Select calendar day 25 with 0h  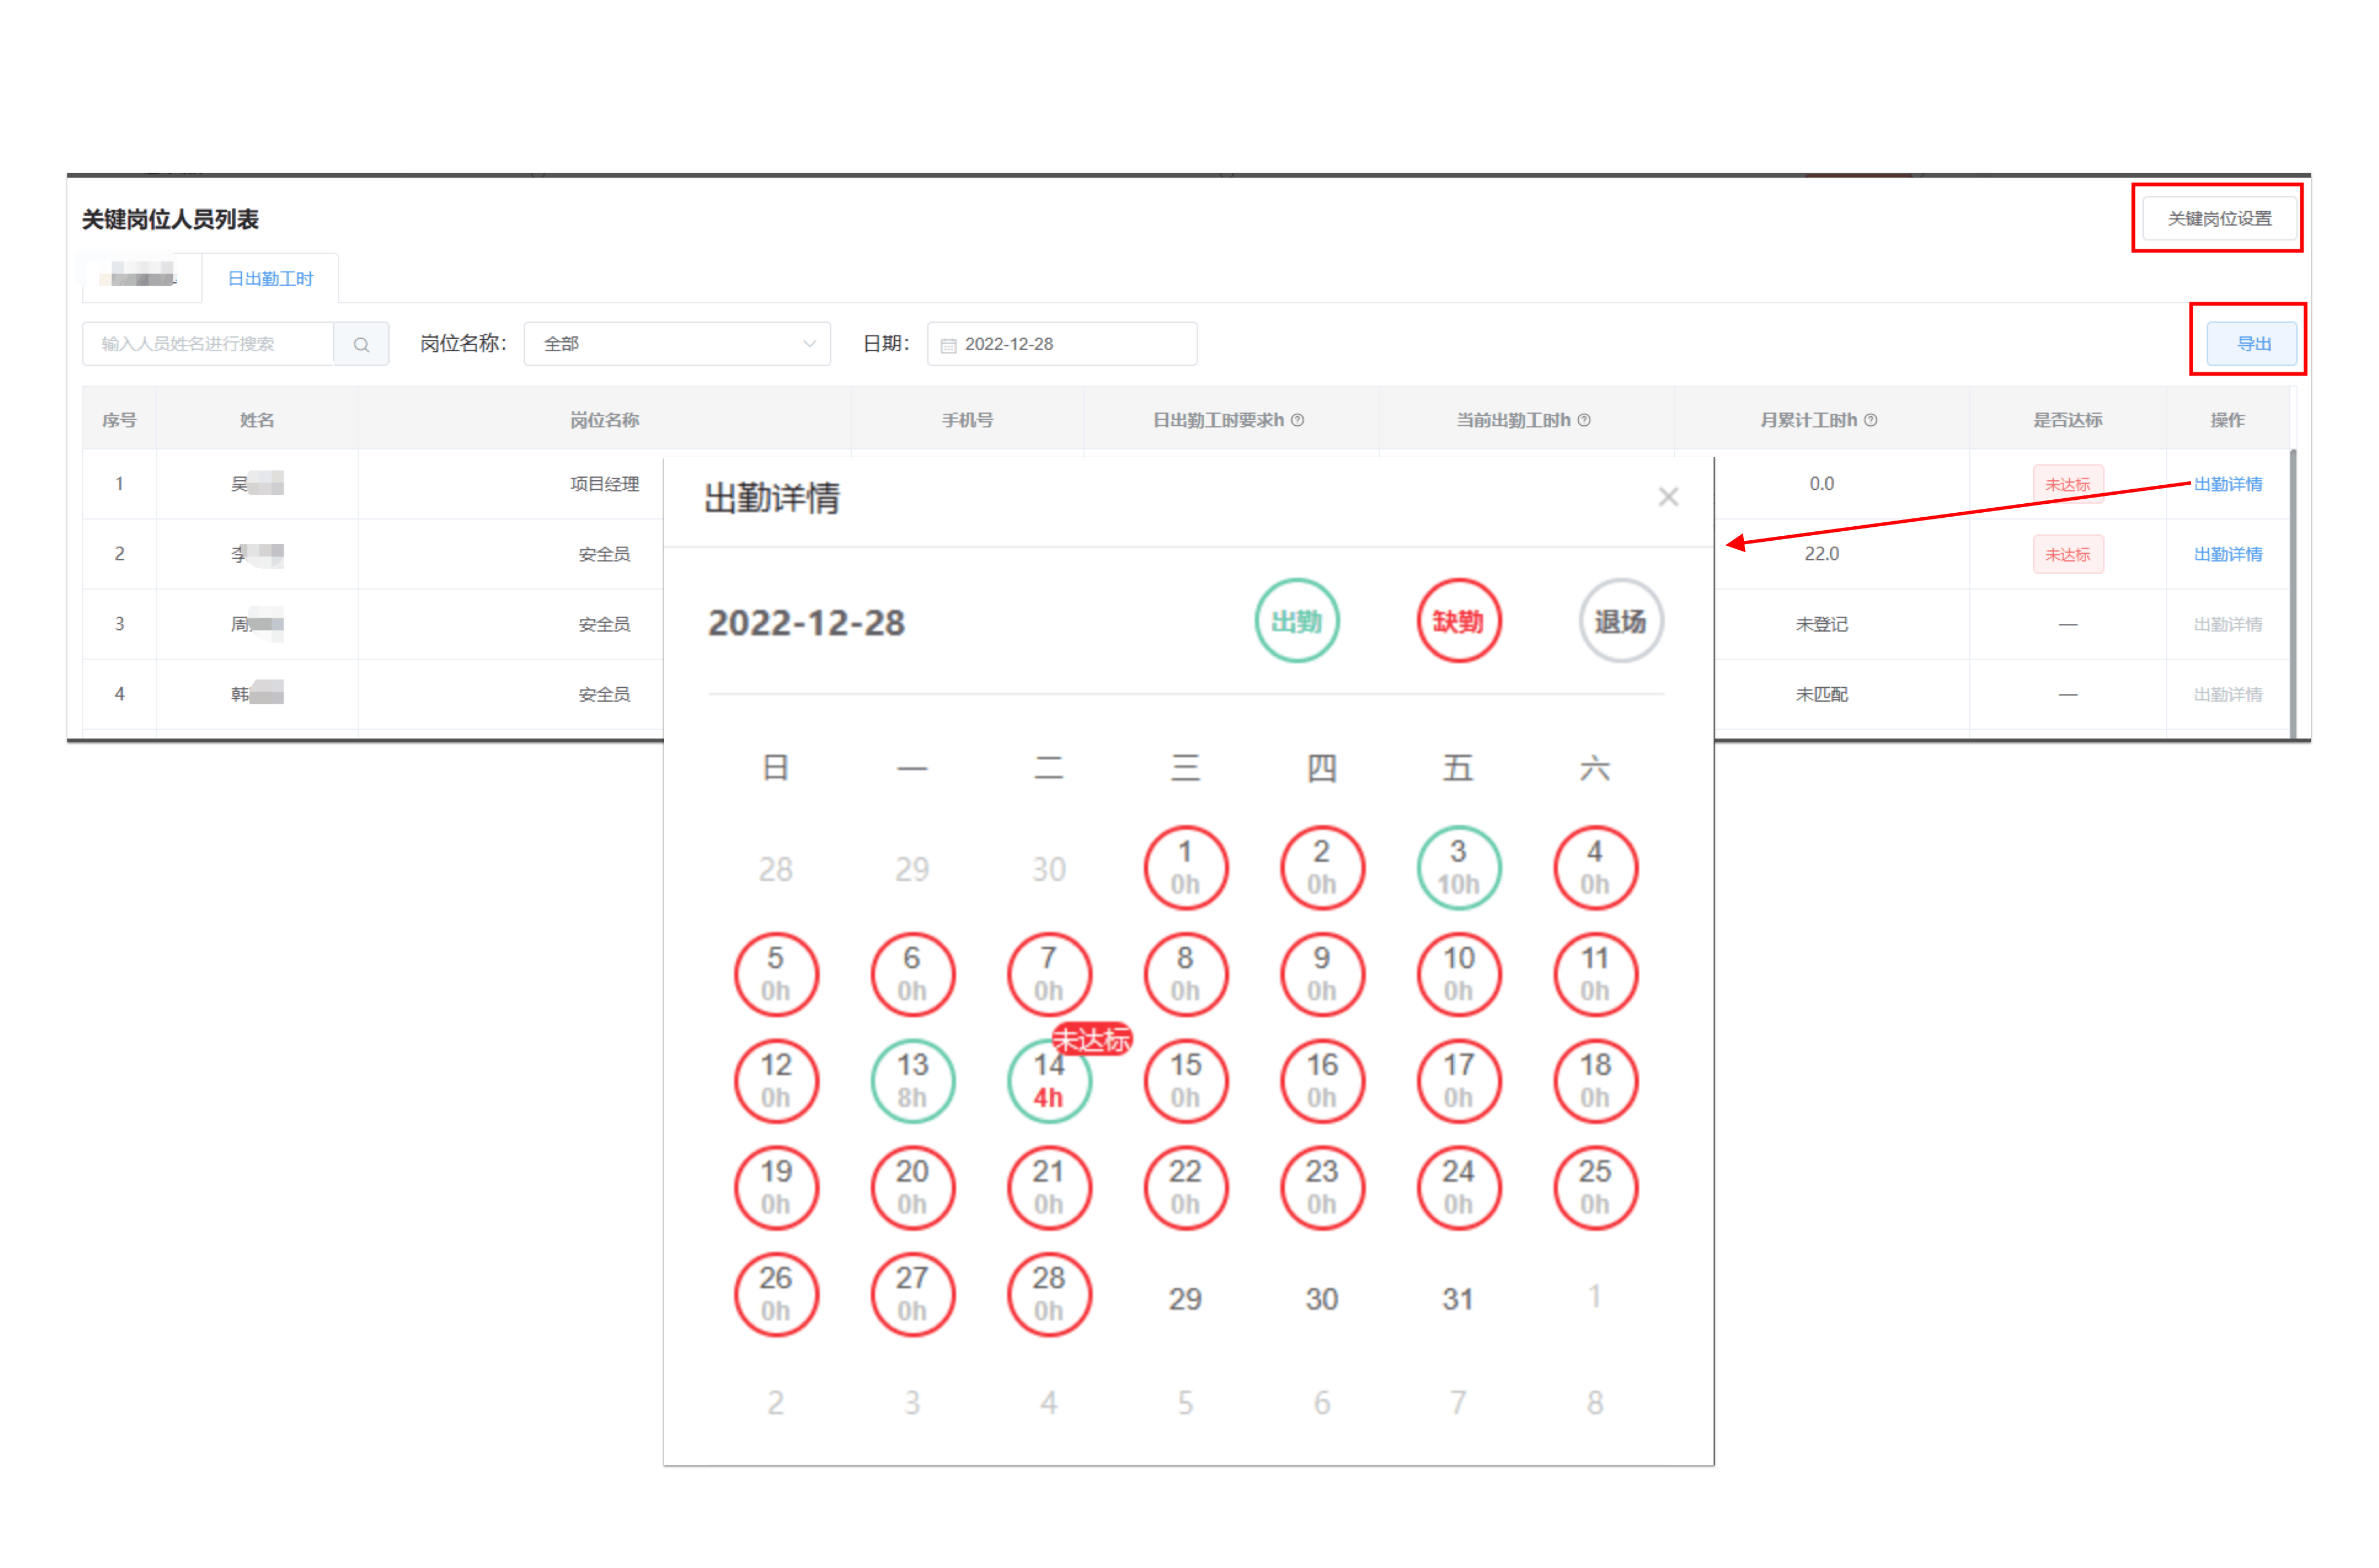(x=1595, y=1187)
